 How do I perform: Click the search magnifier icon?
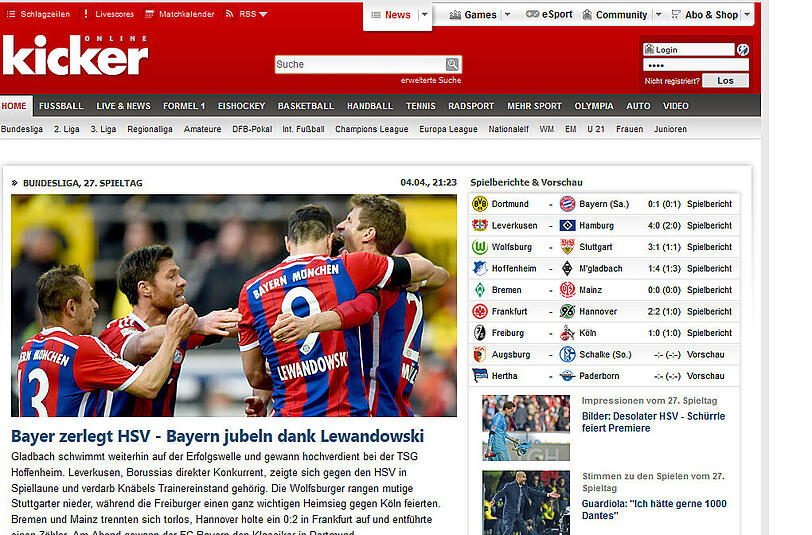click(452, 64)
